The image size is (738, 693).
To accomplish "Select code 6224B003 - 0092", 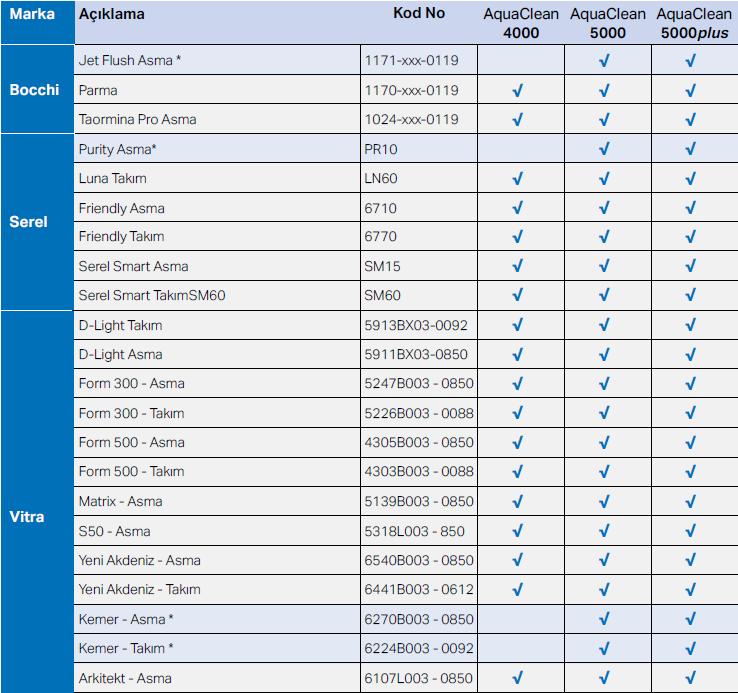I will coord(419,648).
